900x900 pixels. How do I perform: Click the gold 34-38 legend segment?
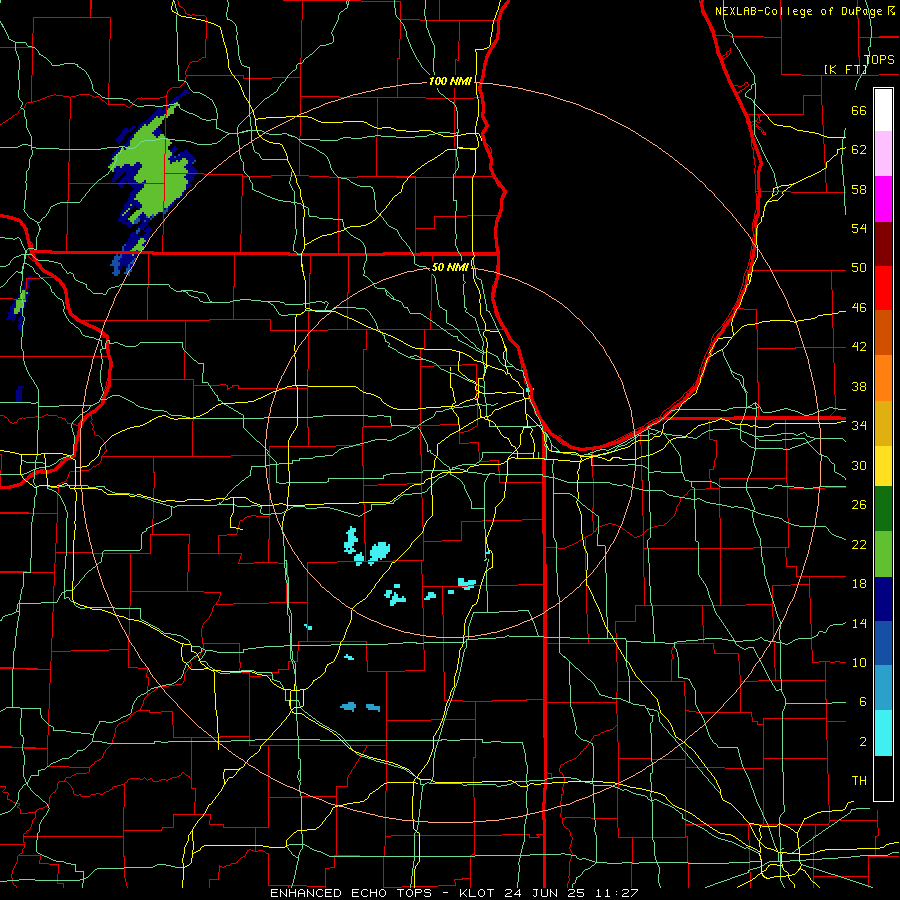883,423
